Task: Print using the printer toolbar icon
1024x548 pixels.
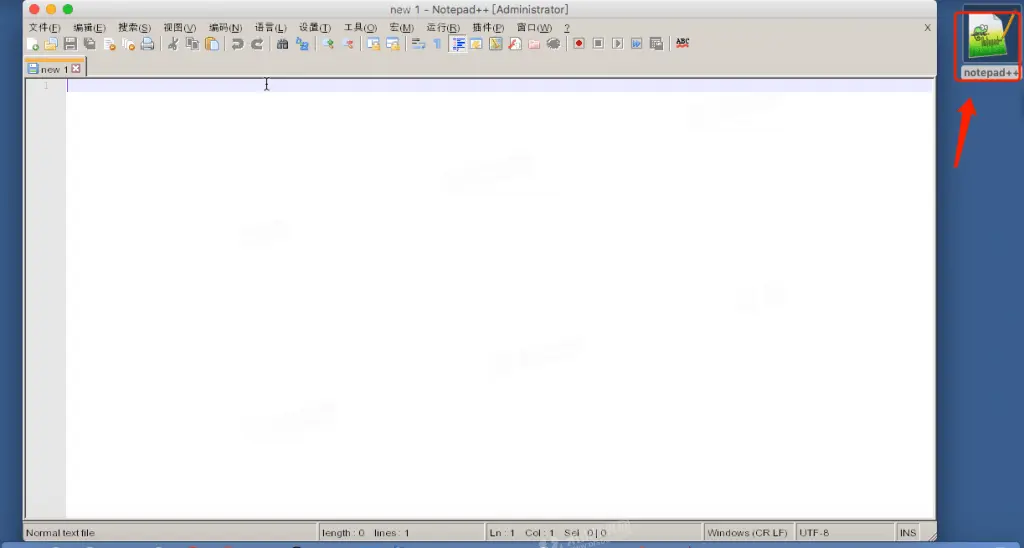Action: [x=148, y=44]
